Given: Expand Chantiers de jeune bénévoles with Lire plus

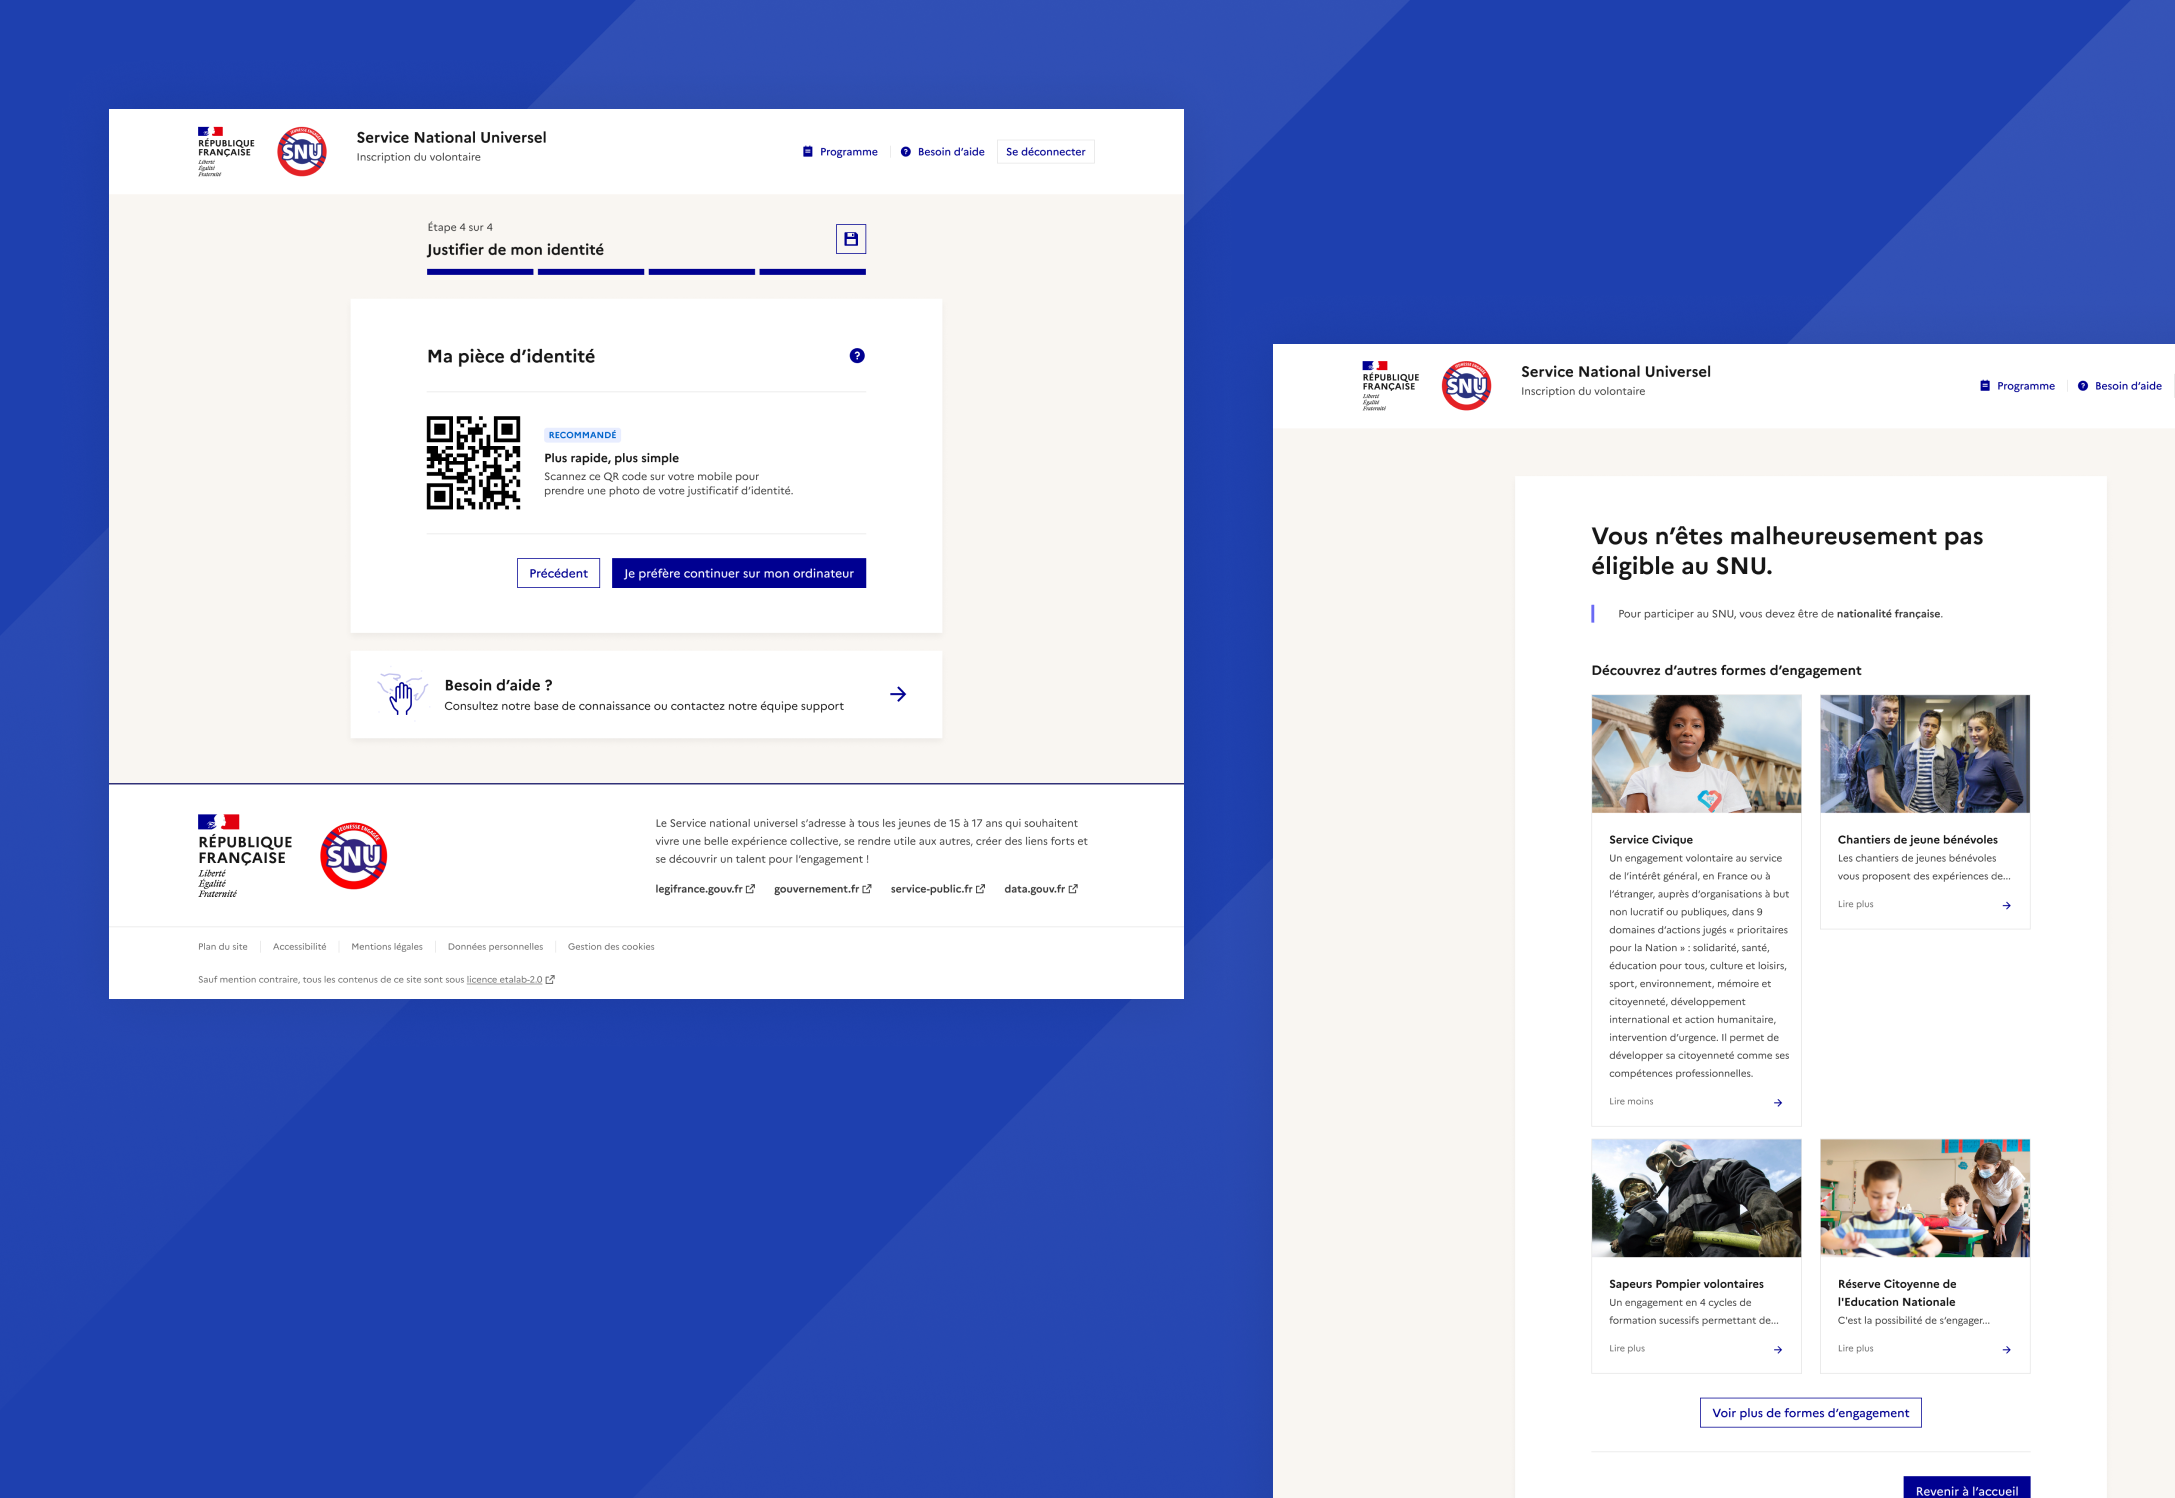Looking at the screenshot, I should (1855, 904).
